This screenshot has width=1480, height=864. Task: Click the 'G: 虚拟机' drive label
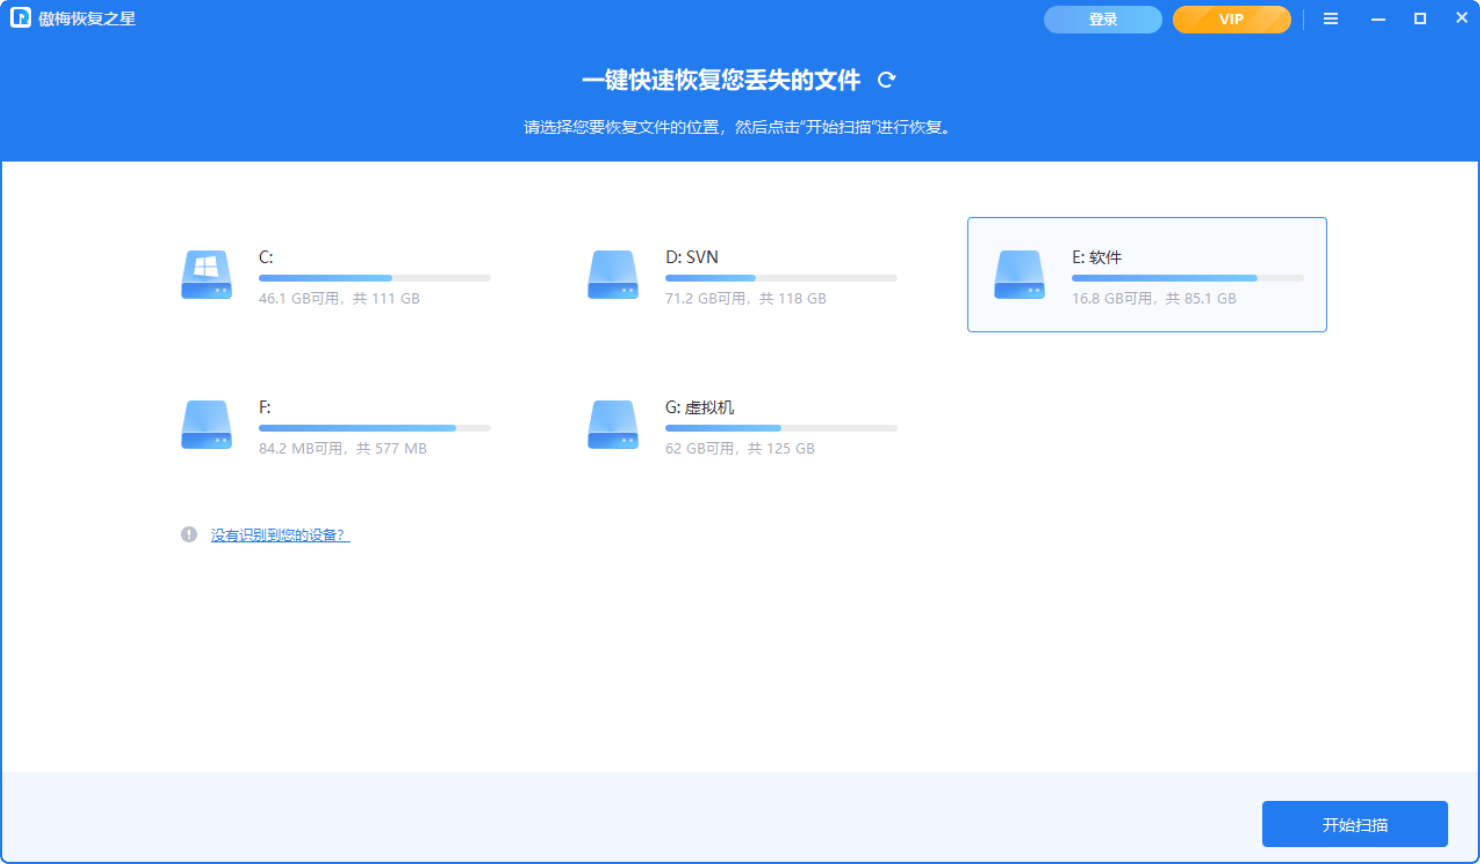pyautogui.click(x=700, y=407)
